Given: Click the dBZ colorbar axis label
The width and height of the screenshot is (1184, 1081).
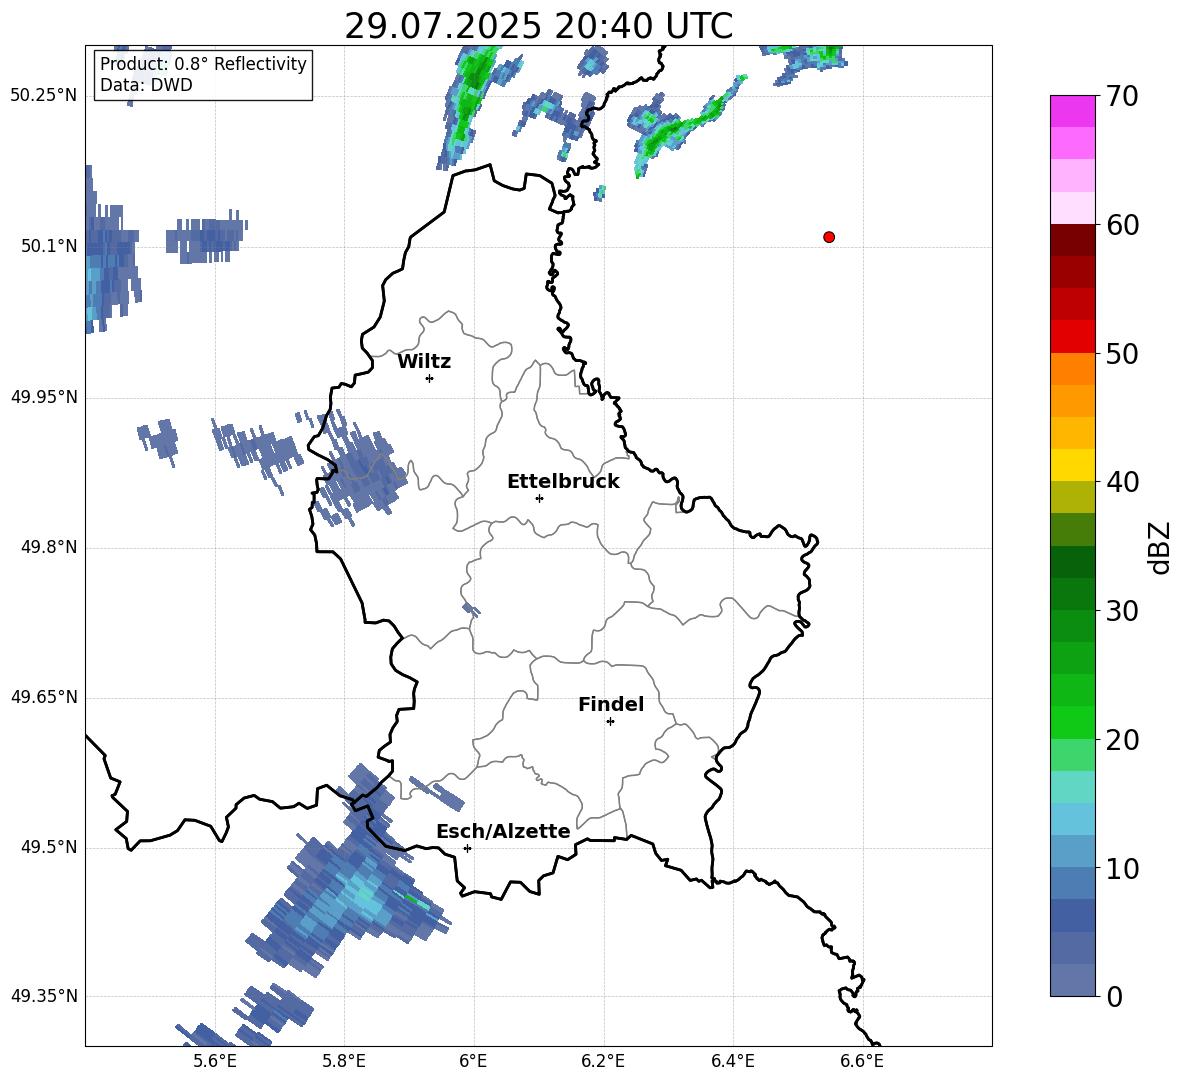Looking at the screenshot, I should coord(1161,547).
